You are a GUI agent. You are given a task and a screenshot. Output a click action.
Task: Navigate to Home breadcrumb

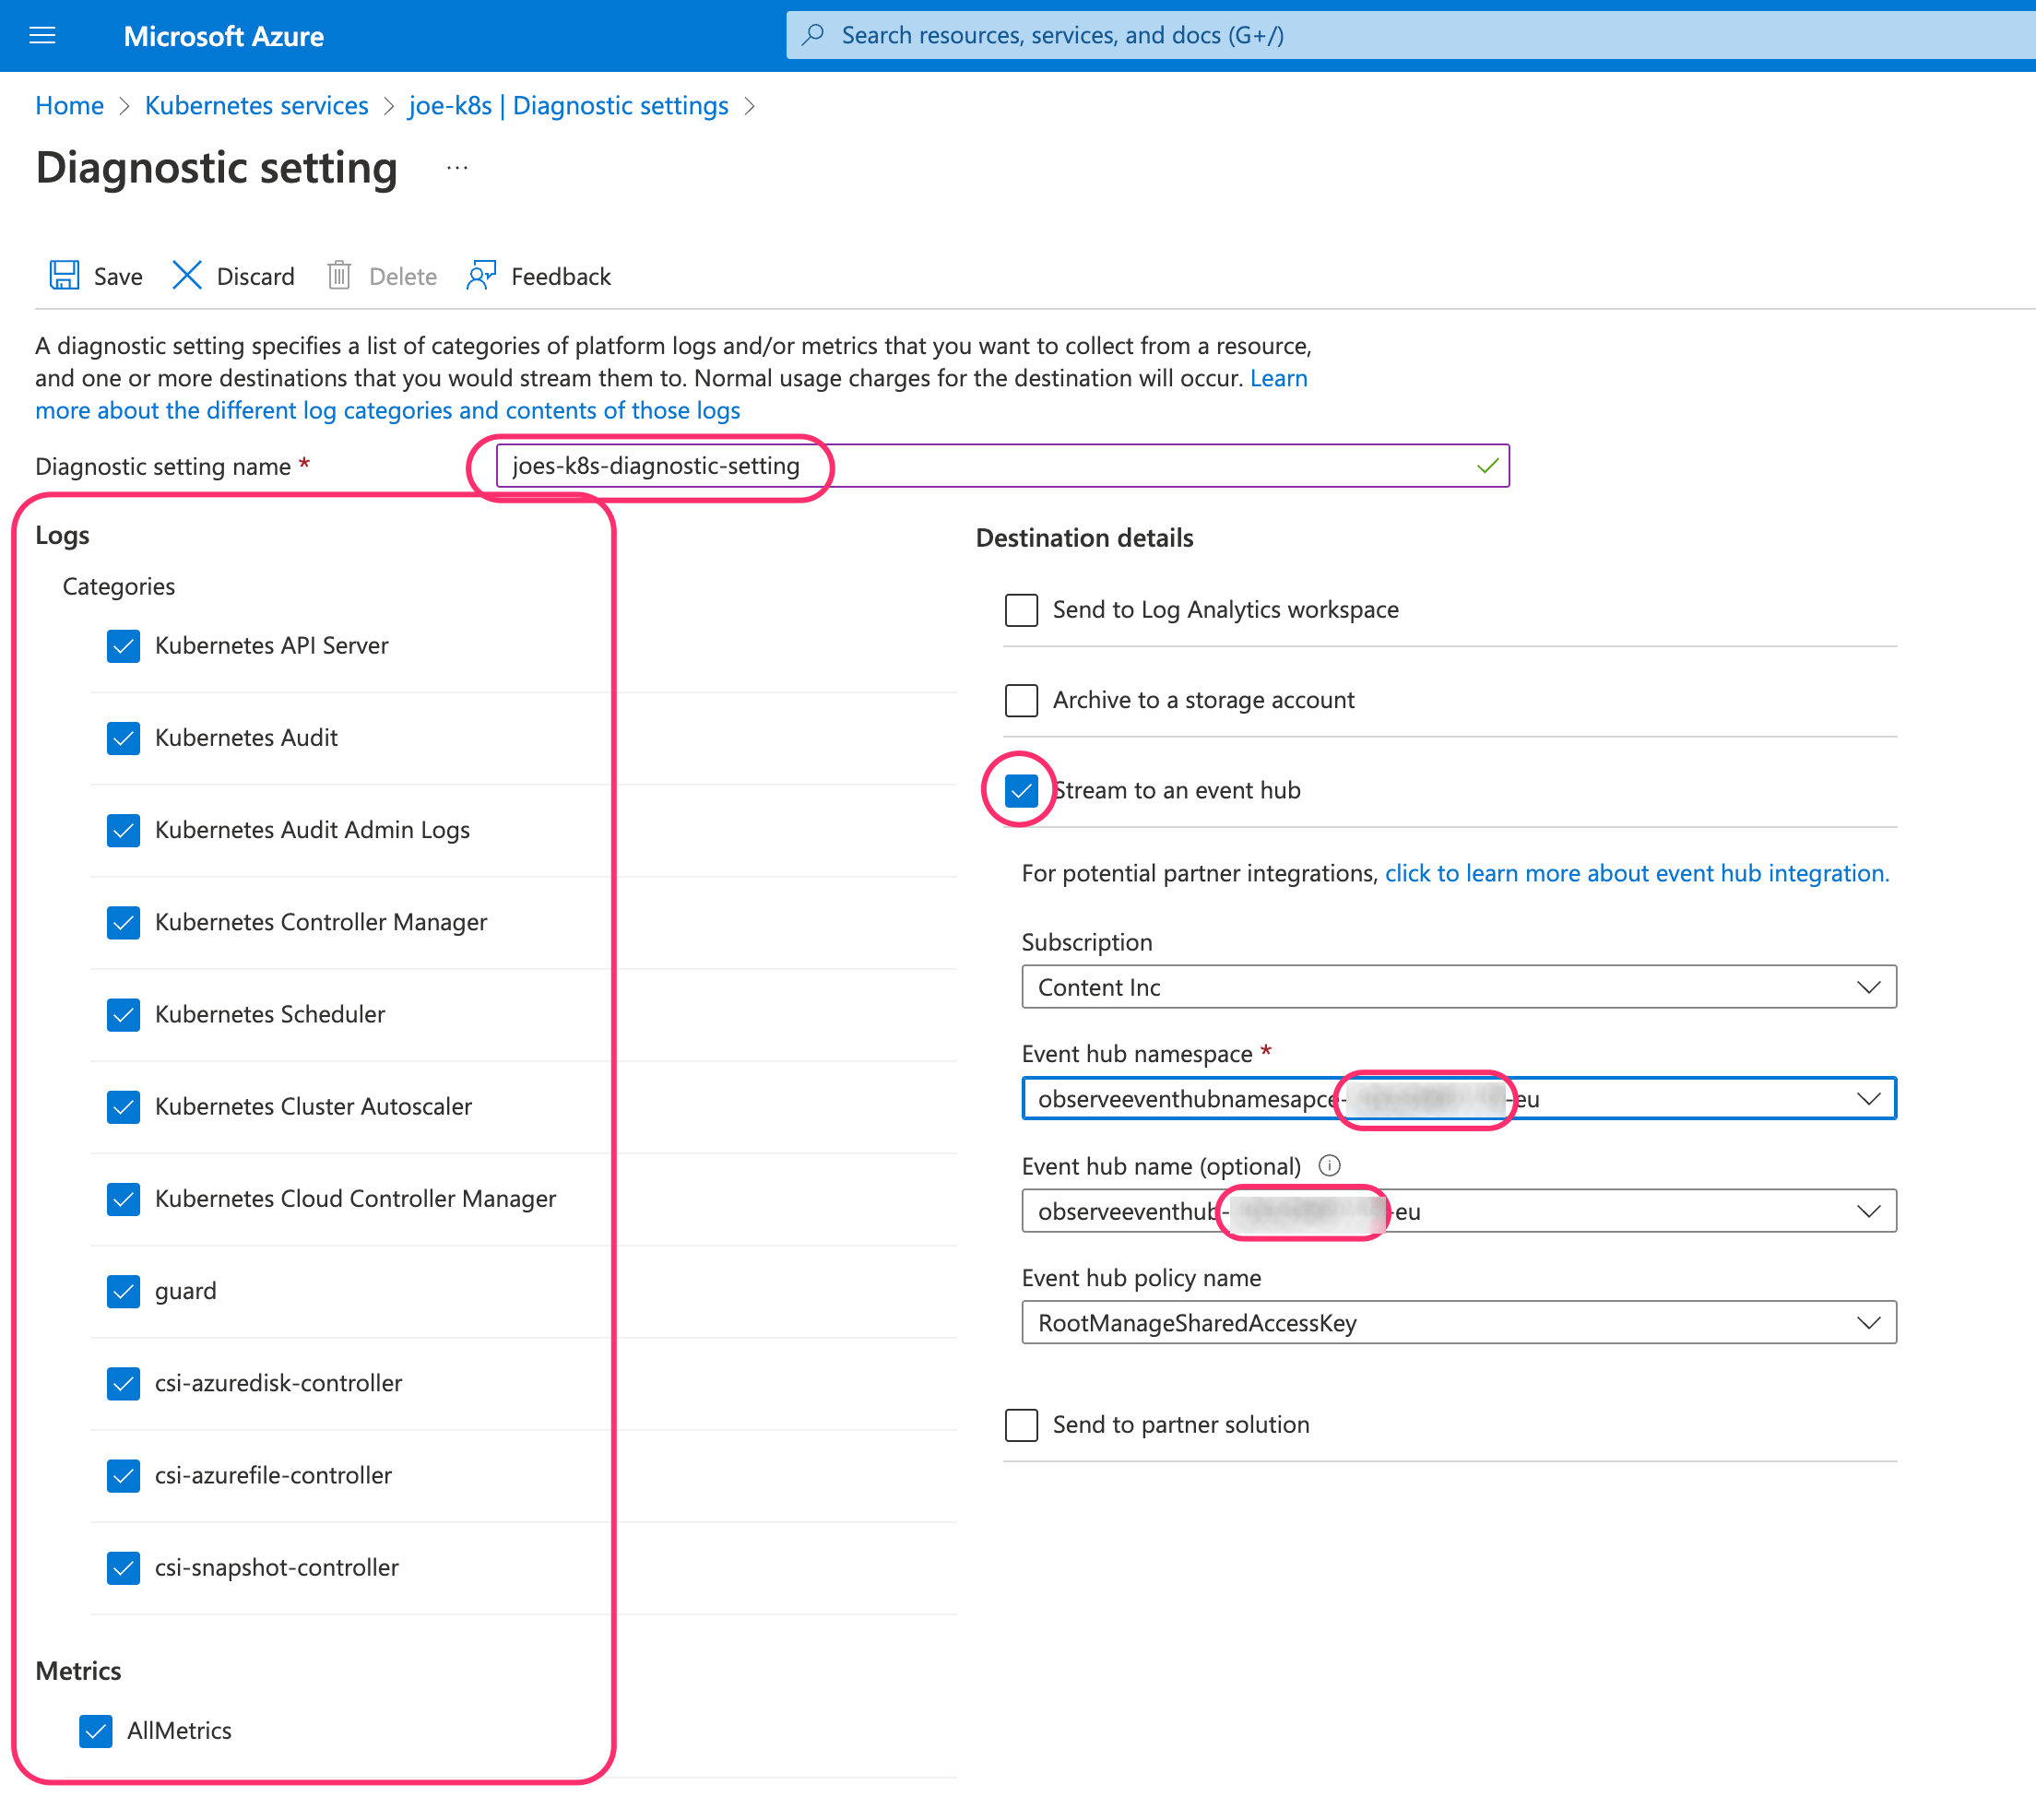tap(69, 105)
